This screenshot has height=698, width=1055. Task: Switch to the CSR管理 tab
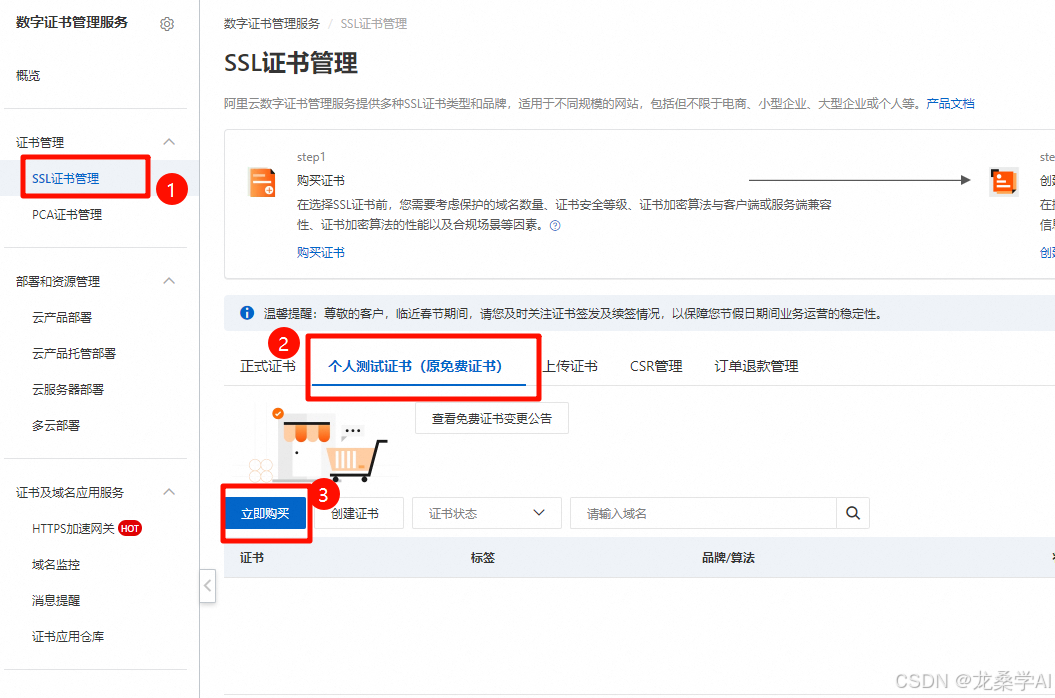(656, 366)
